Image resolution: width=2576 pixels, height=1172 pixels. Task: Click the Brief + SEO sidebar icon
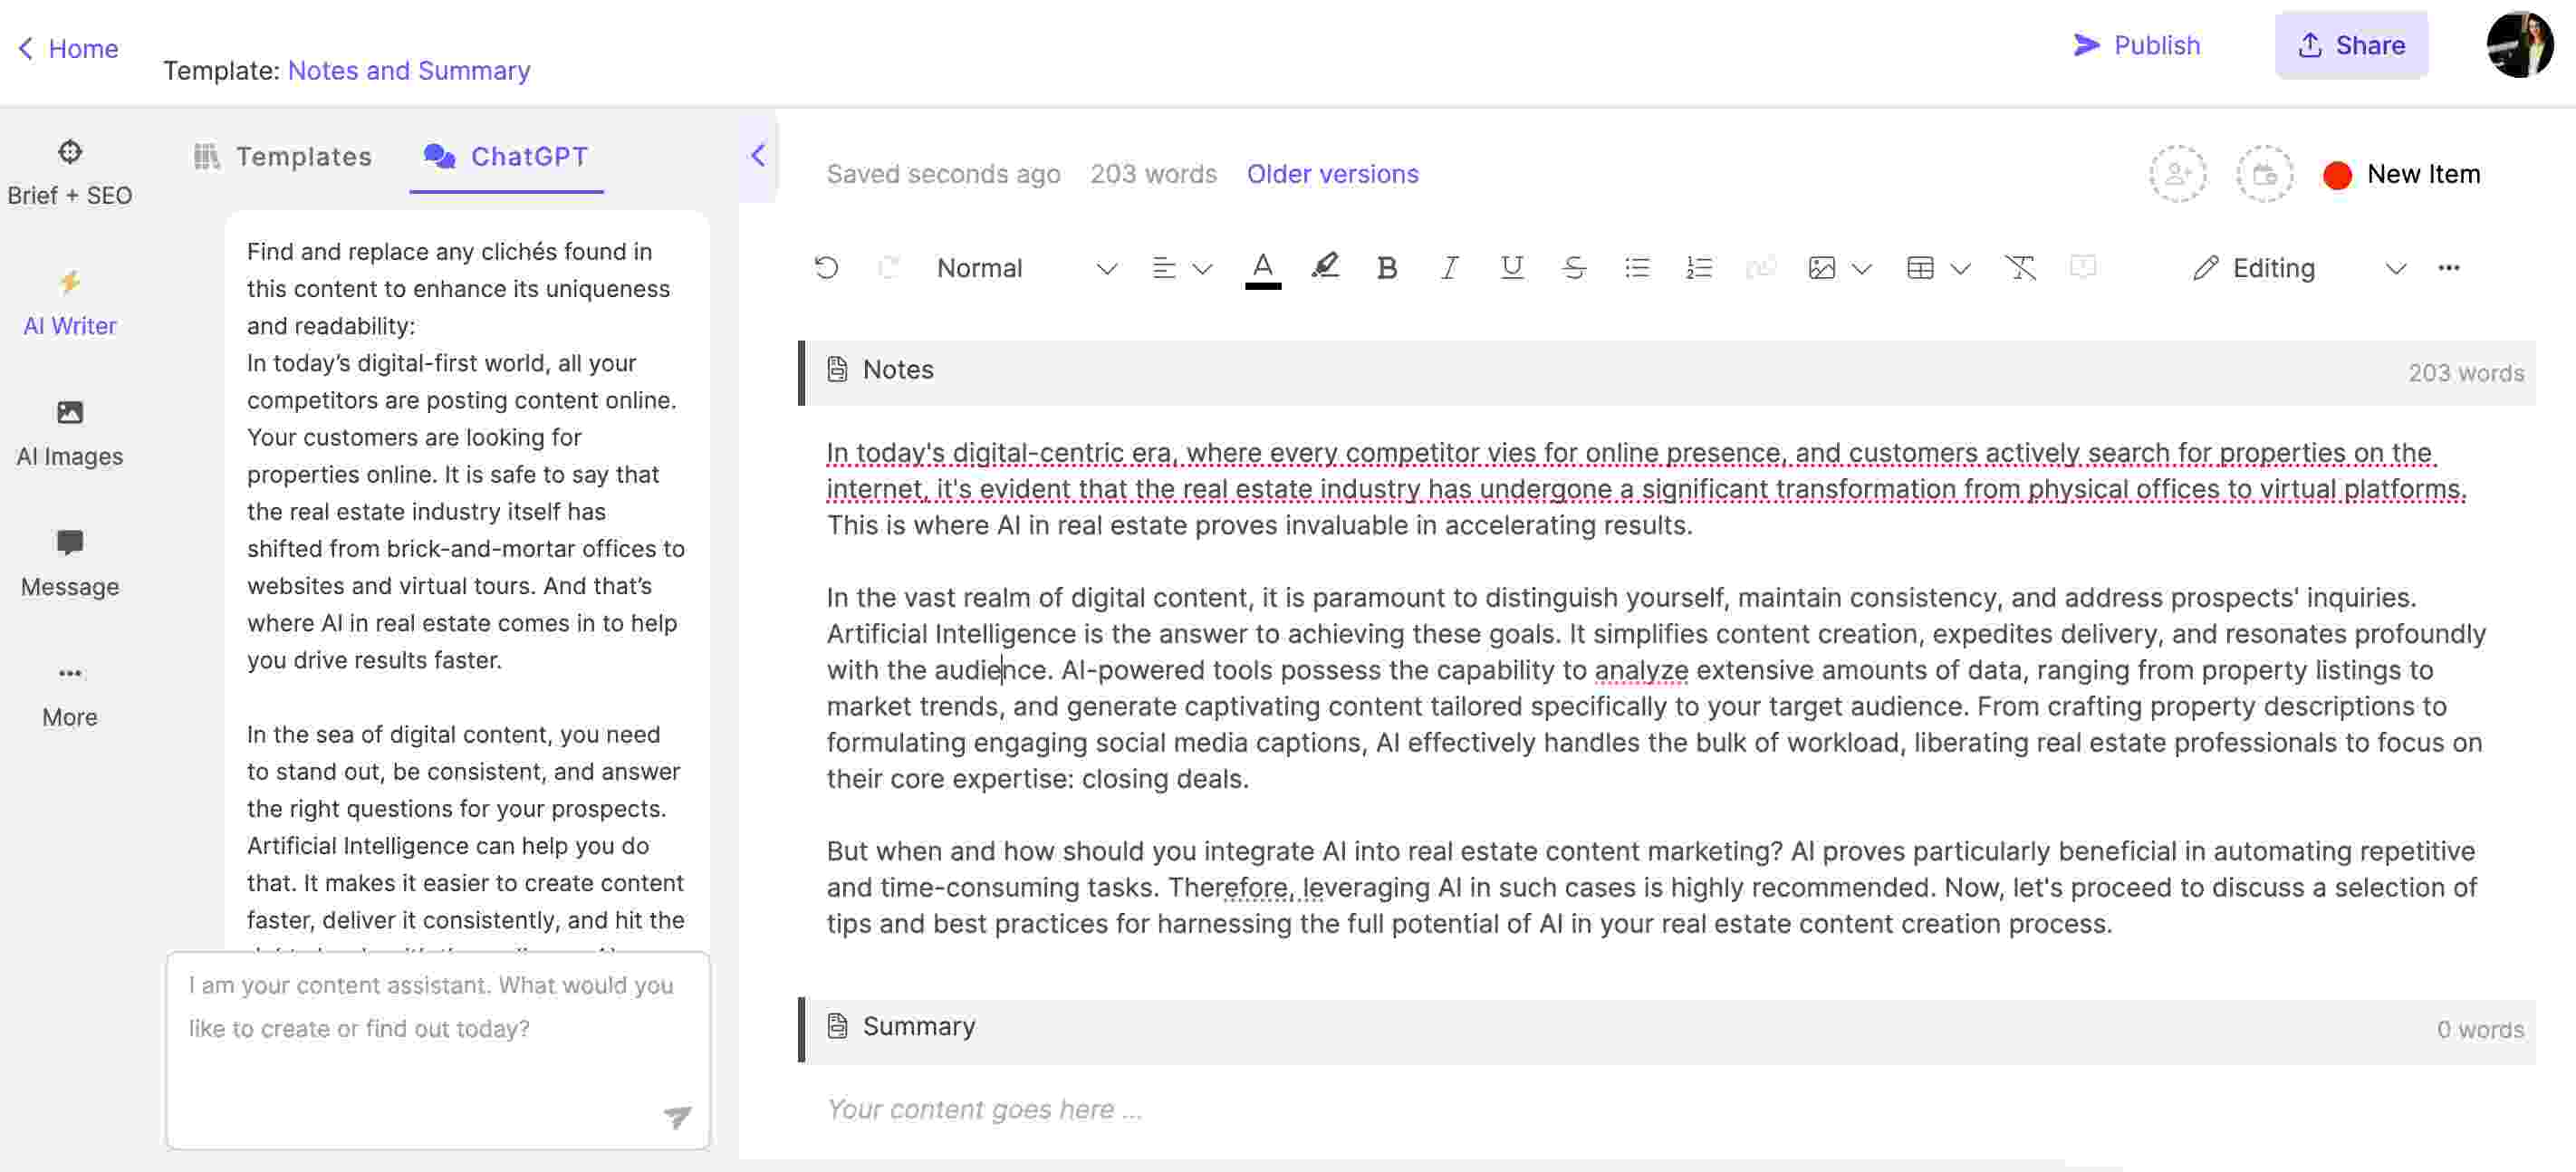pos(69,173)
